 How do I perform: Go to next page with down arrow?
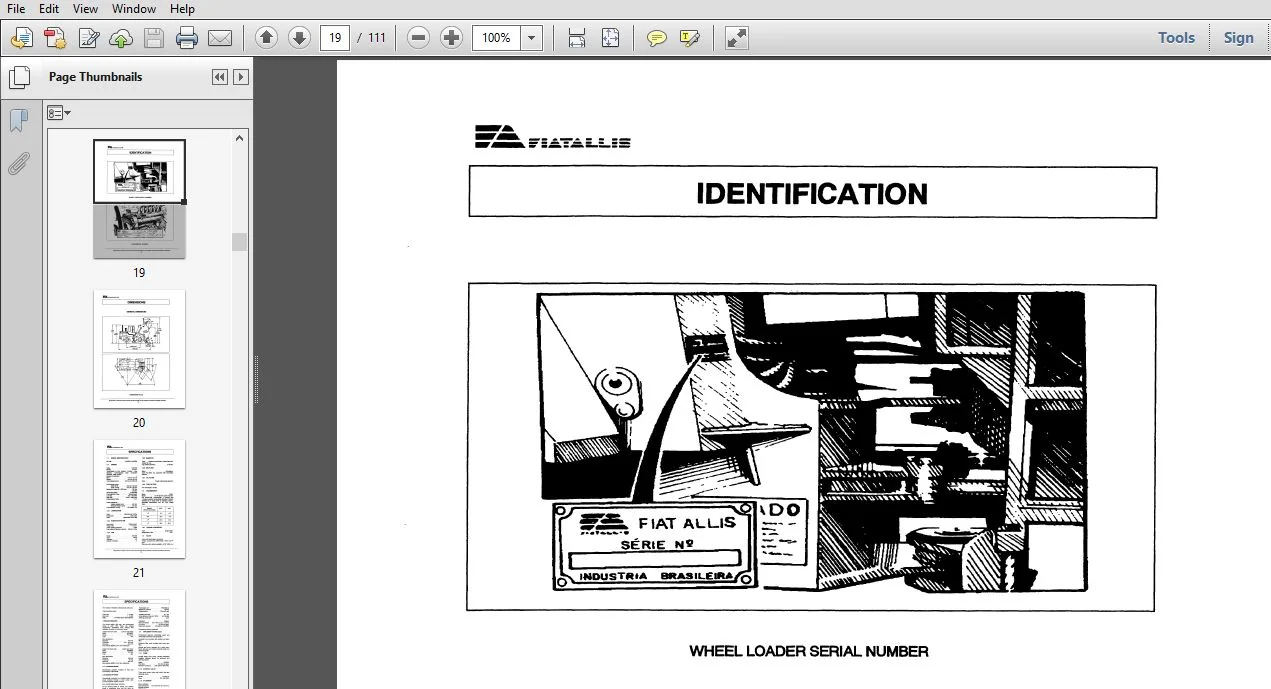point(299,38)
